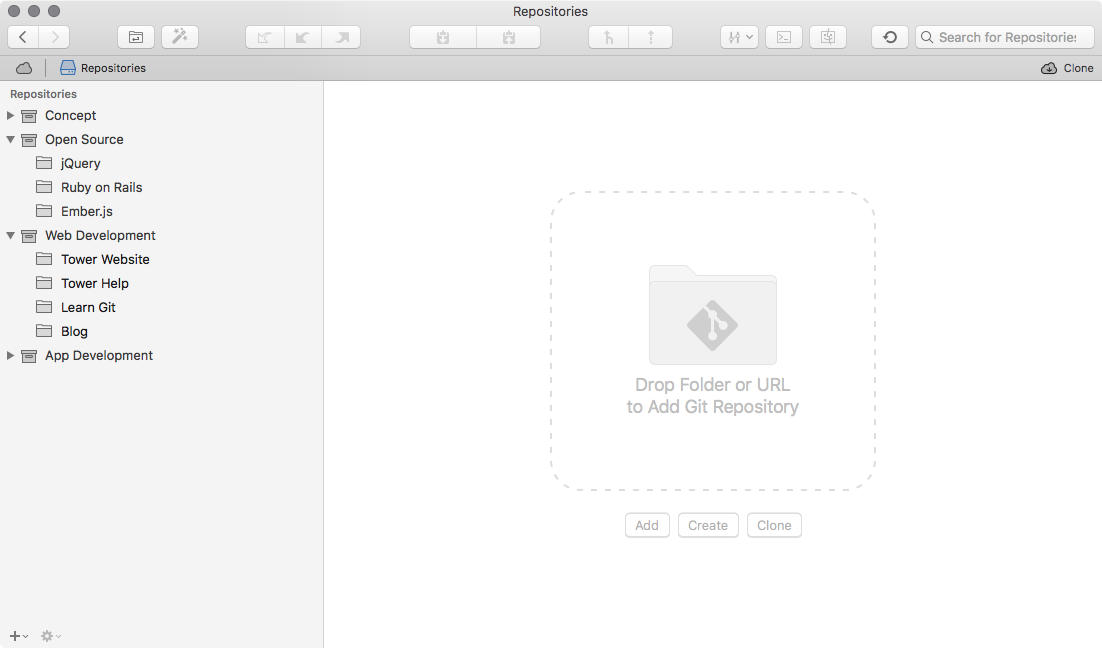Click inside the Search for Repositories field
Screen dimensions: 1102x648
coord(1004,36)
